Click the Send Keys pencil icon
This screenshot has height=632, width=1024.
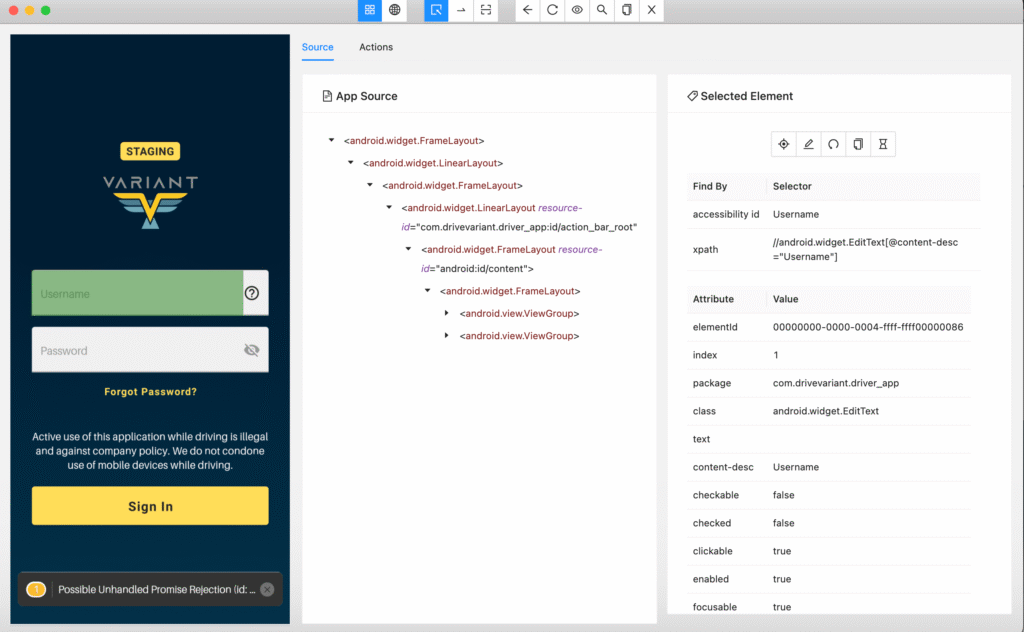click(x=809, y=144)
